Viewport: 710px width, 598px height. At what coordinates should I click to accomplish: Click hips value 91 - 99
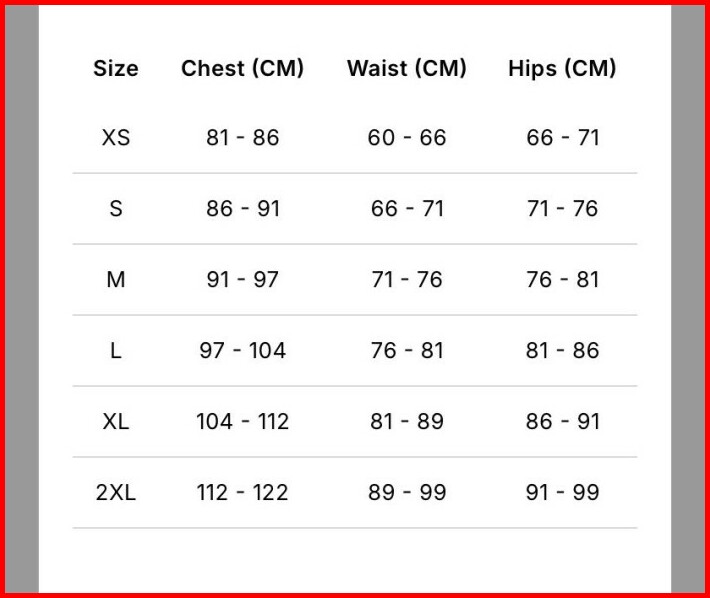562,493
